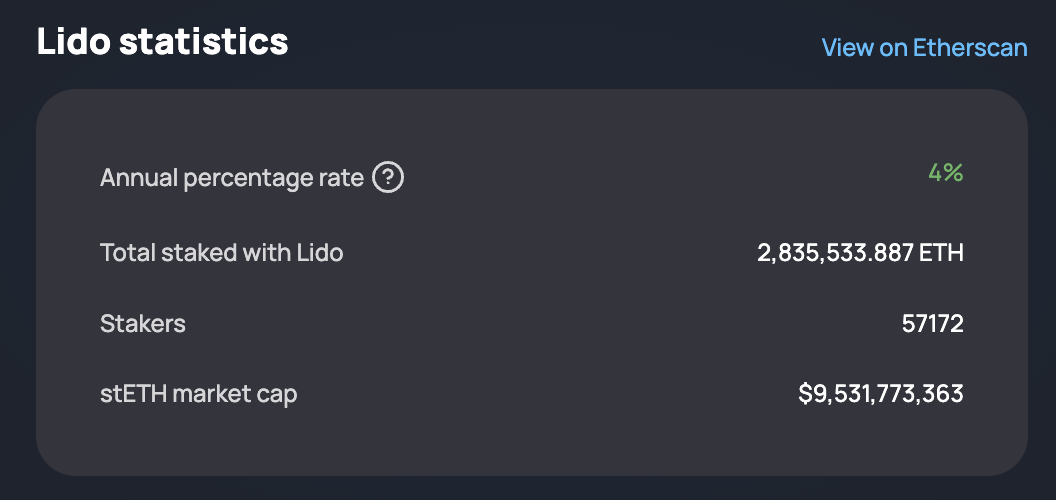The image size is (1056, 500).
Task: Select the 2,835,533.887 ETH amount
Action: coord(860,253)
